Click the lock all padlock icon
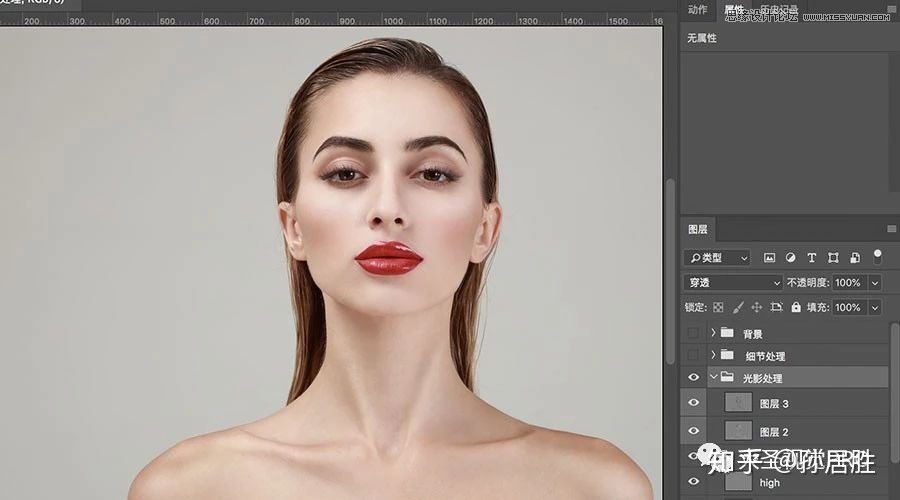Image resolution: width=900 pixels, height=500 pixels. point(796,308)
